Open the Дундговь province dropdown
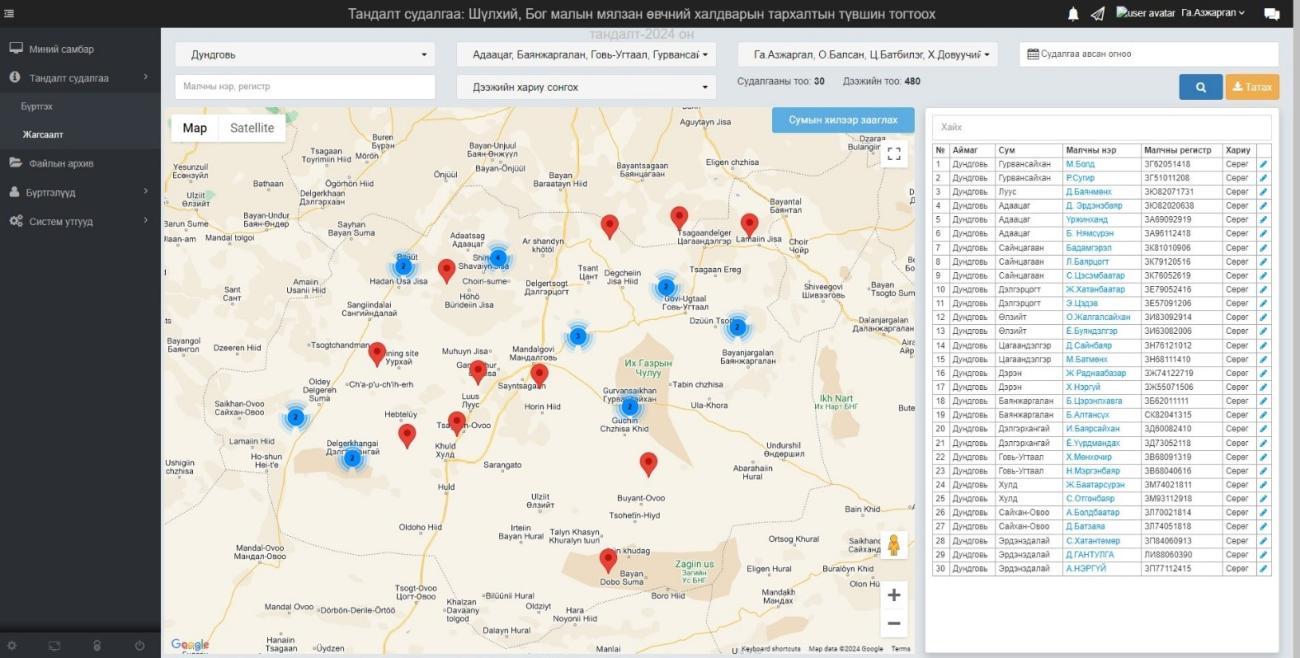This screenshot has width=1300, height=658. [305, 55]
